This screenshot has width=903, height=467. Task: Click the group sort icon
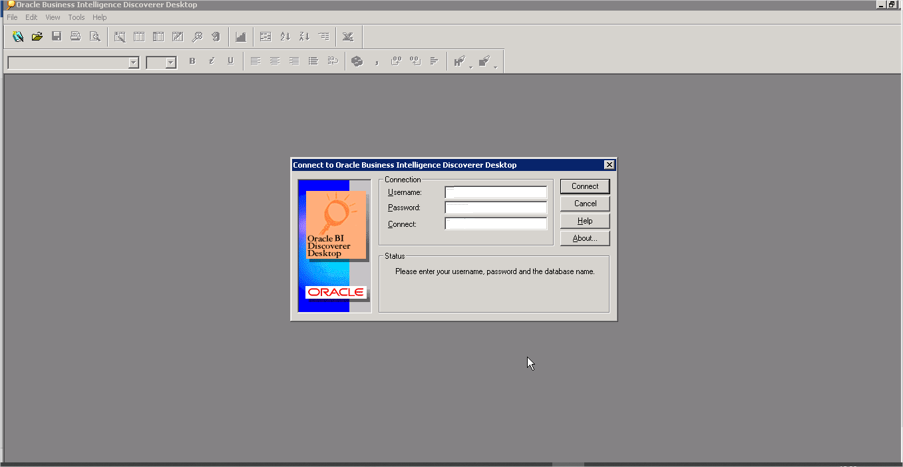coord(324,37)
